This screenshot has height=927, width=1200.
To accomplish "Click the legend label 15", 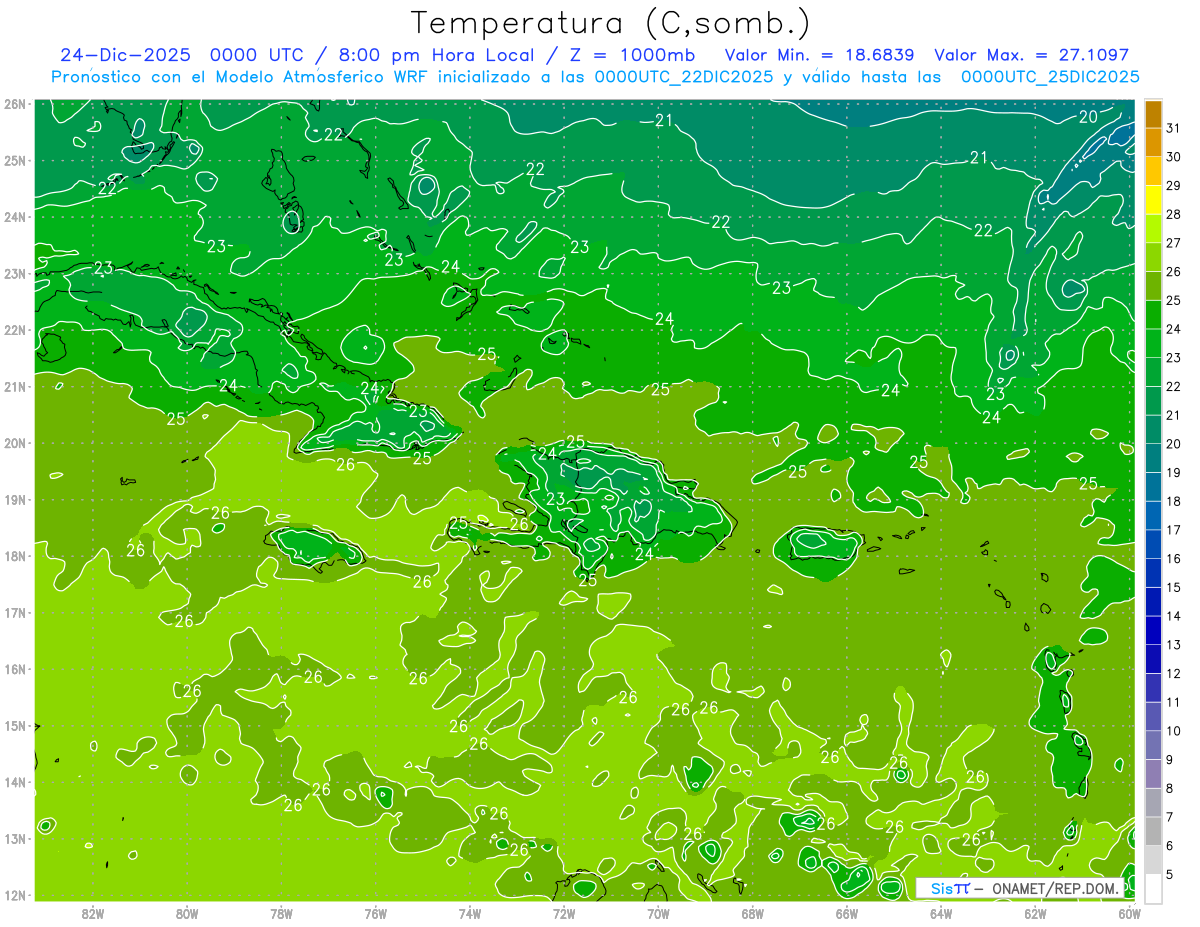I will [x=1173, y=588].
